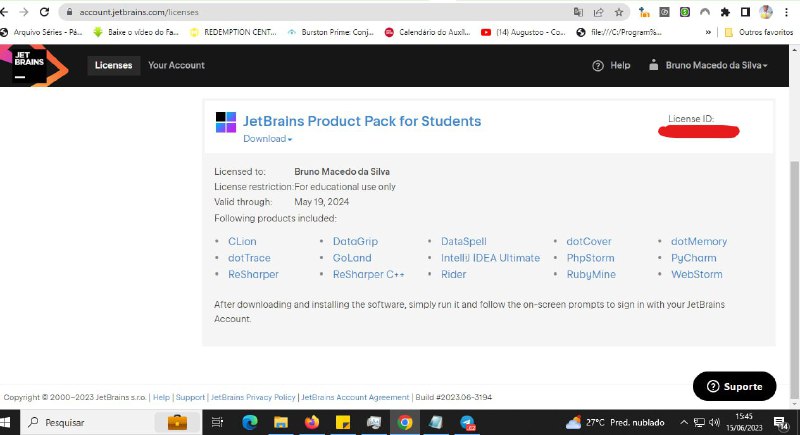Click the page vertical scrollbar thumb
Viewport: 800px width, 435px height.
coord(794,279)
